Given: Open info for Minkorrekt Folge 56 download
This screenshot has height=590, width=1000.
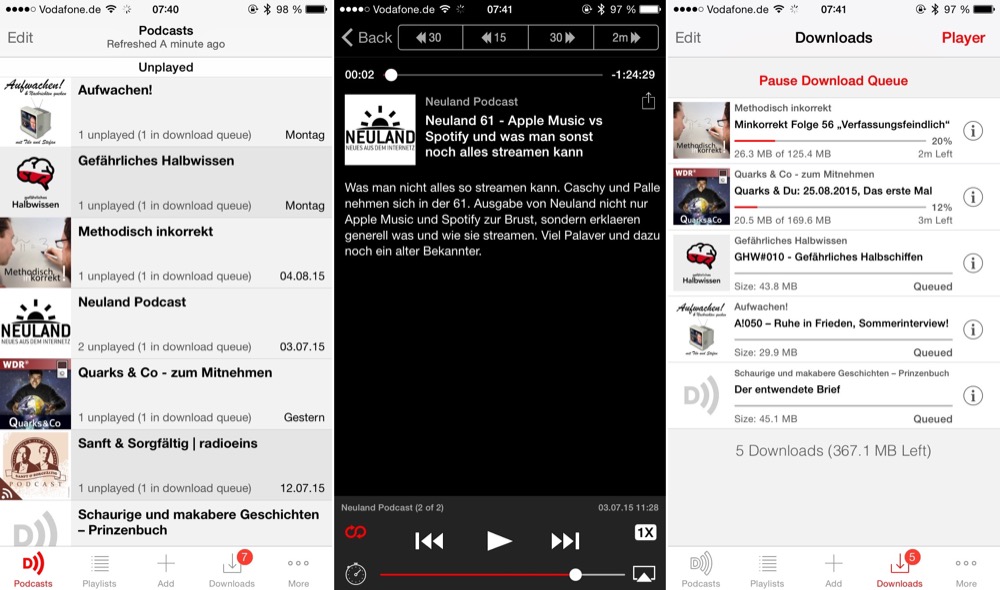Looking at the screenshot, I should pyautogui.click(x=972, y=131).
